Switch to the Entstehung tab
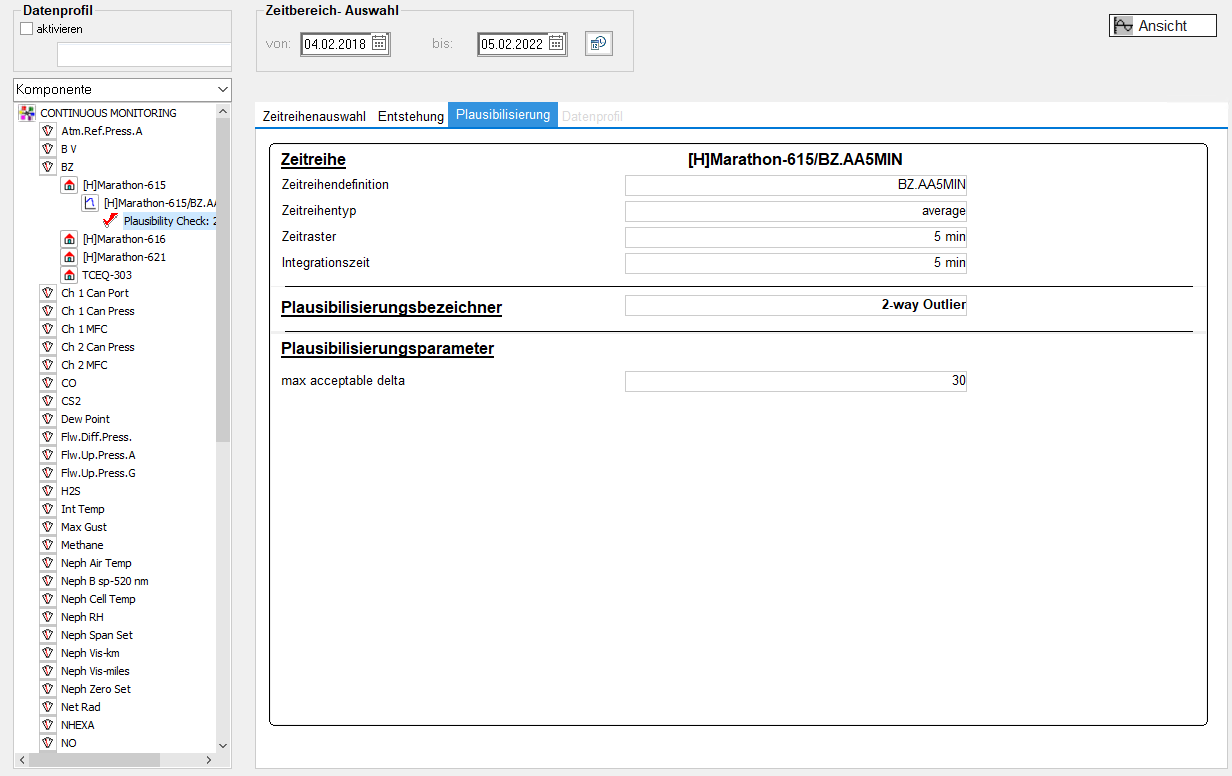1232x776 pixels. (x=410, y=116)
